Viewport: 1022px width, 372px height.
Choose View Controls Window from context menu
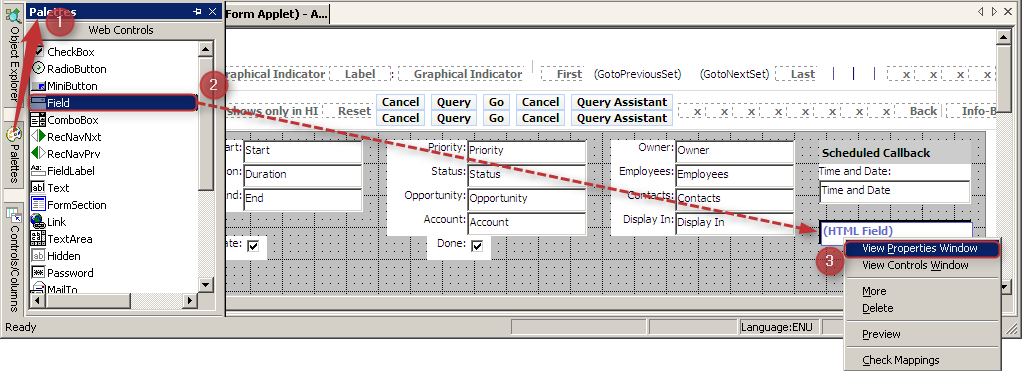(x=922, y=265)
